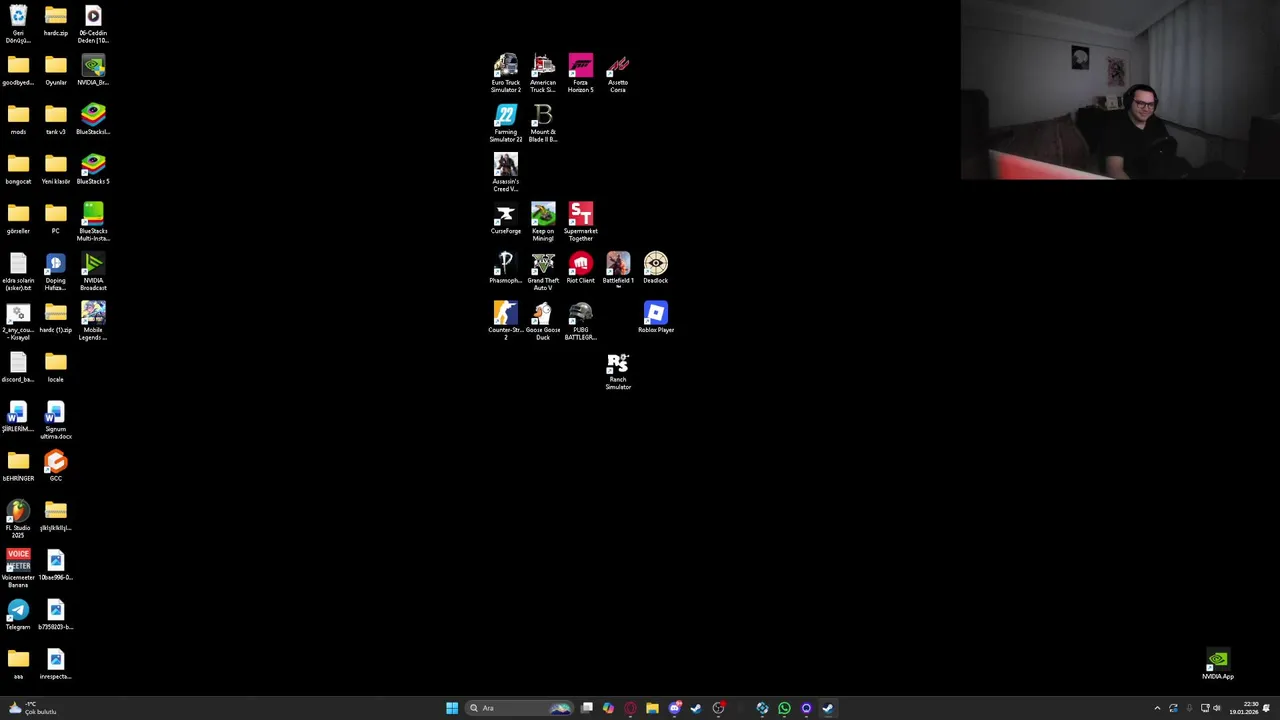Select the Mobile Legends shortcut
The width and height of the screenshot is (1280, 720).
point(93,320)
